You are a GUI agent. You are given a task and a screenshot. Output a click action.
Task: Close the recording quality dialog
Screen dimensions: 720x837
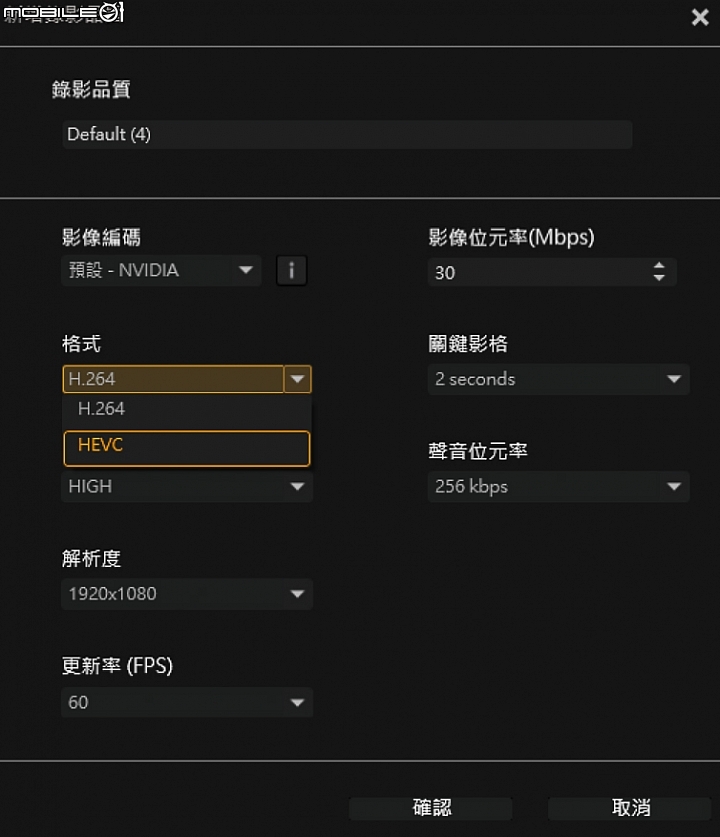[700, 18]
